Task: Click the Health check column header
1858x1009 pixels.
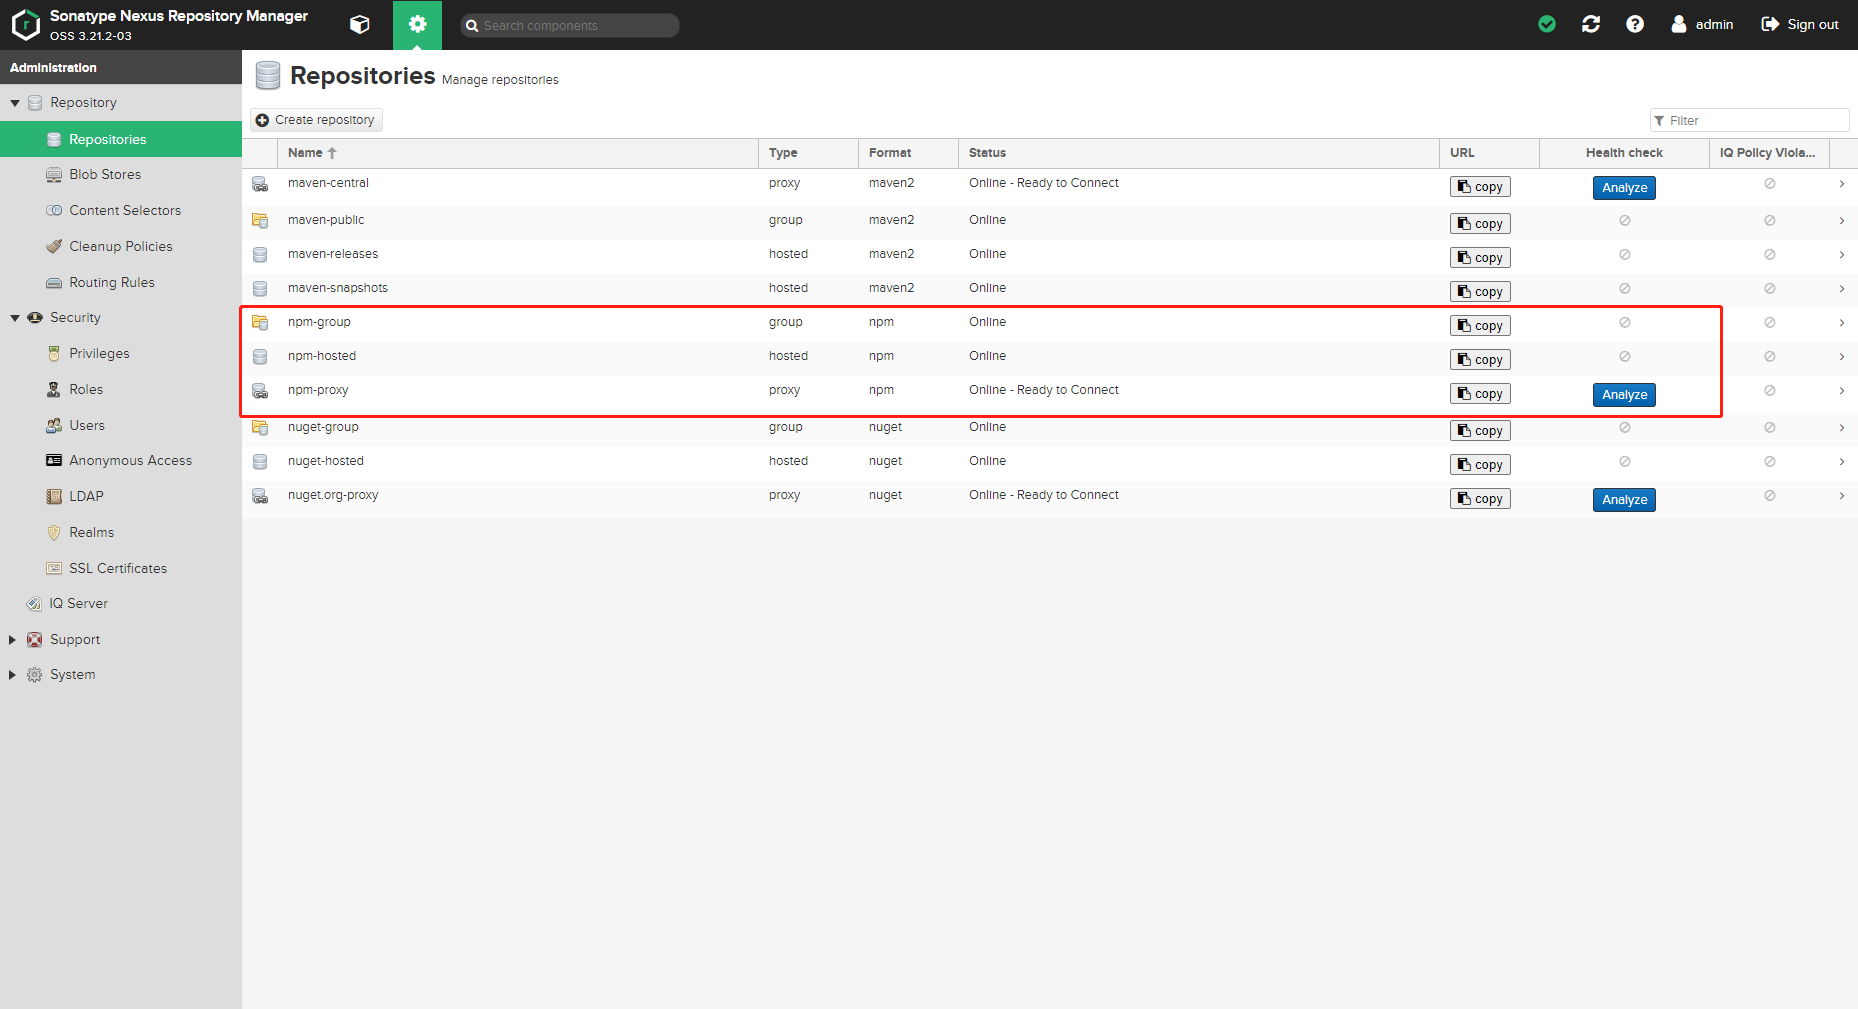Action: point(1624,153)
